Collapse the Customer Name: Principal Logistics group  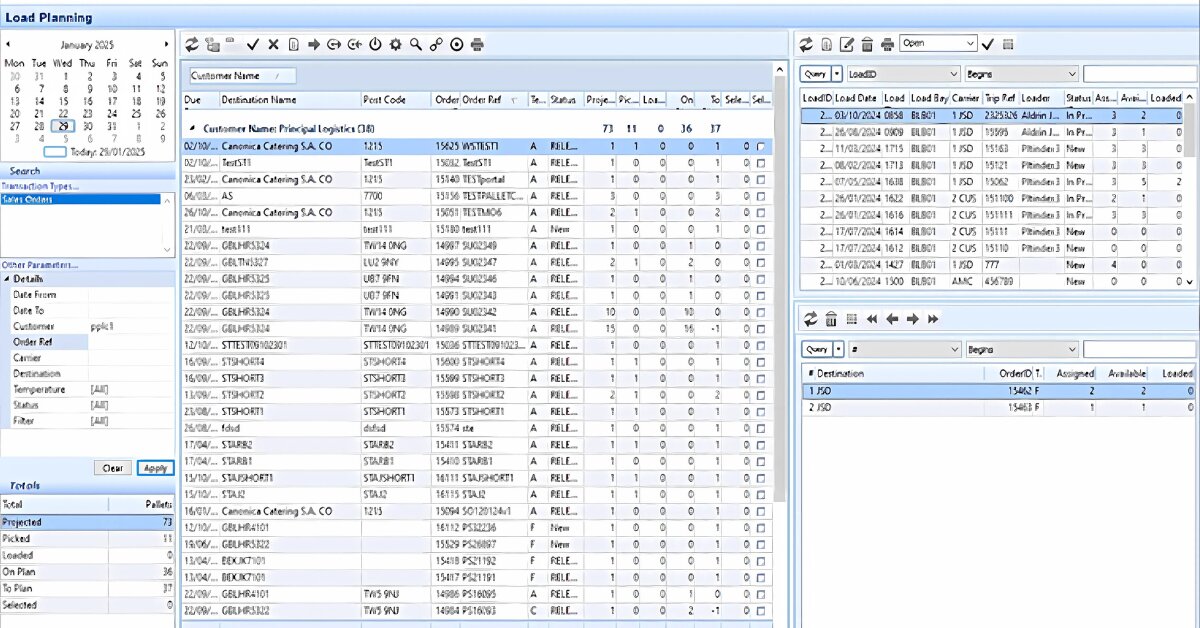(x=191, y=129)
